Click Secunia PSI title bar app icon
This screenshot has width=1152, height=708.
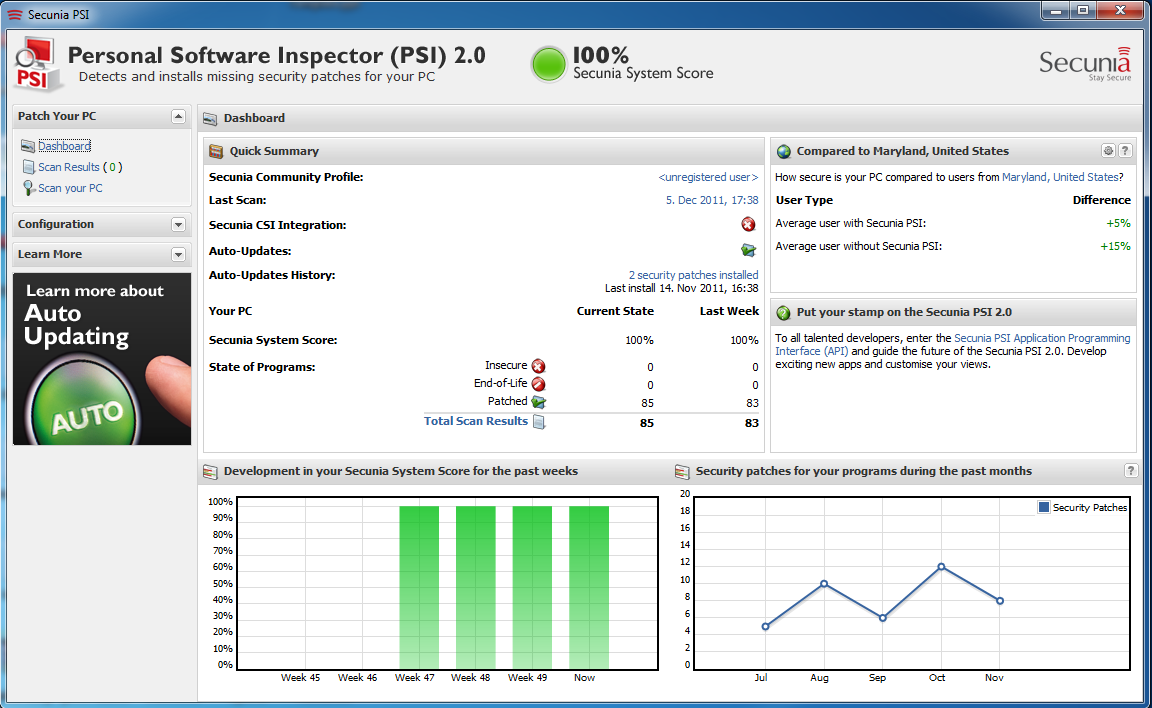[15, 15]
